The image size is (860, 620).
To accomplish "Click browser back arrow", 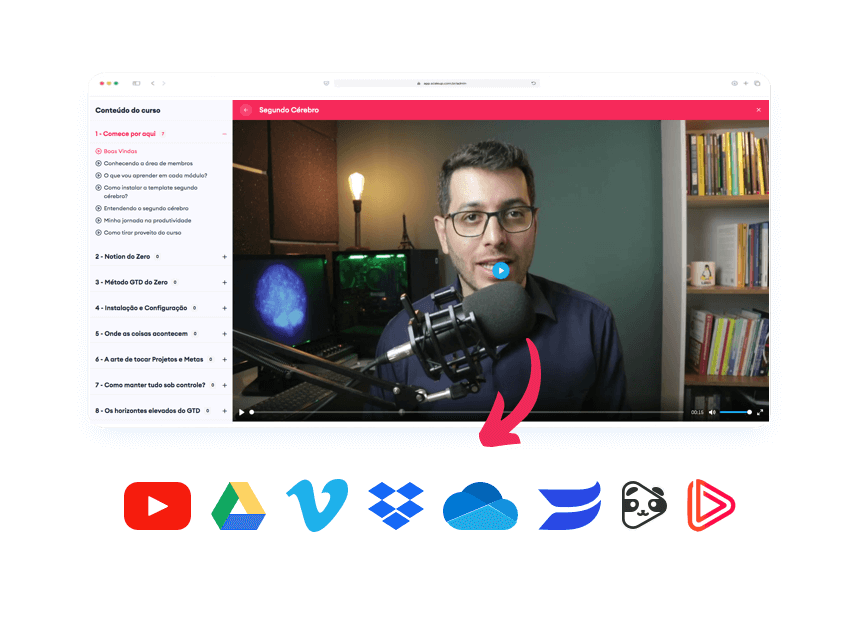I will (x=152, y=83).
